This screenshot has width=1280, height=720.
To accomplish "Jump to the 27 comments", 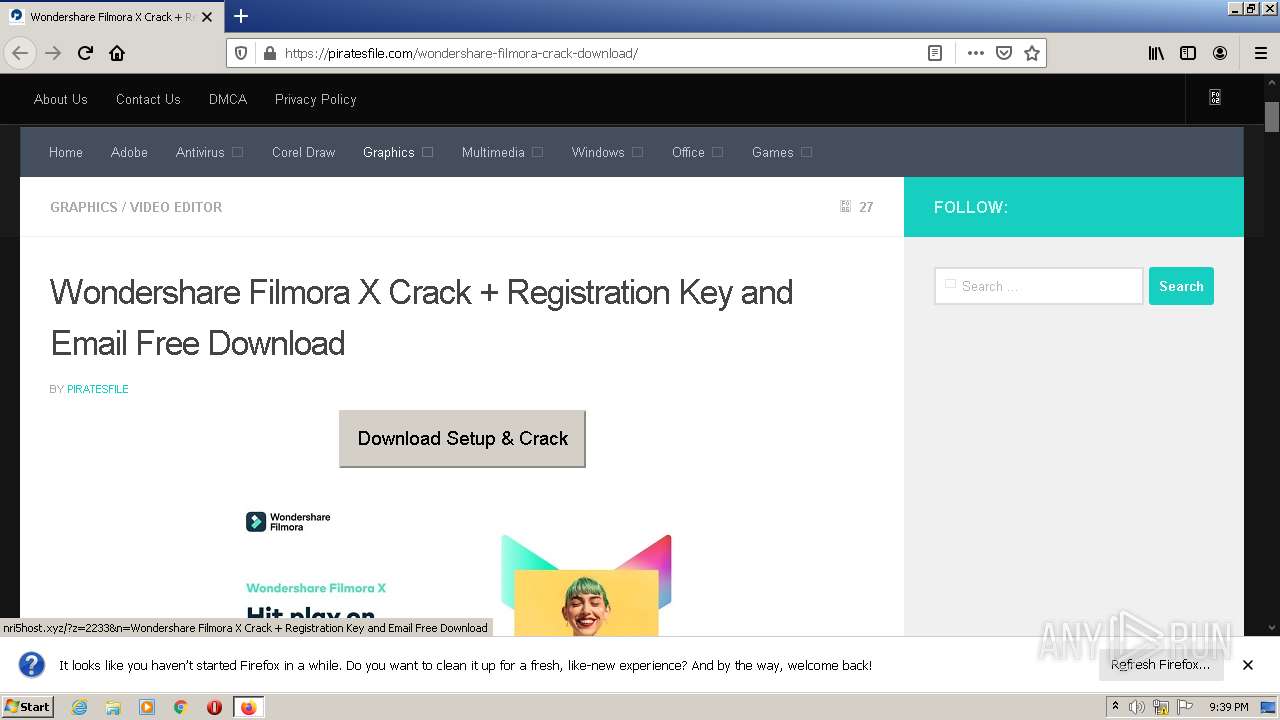I will [857, 207].
